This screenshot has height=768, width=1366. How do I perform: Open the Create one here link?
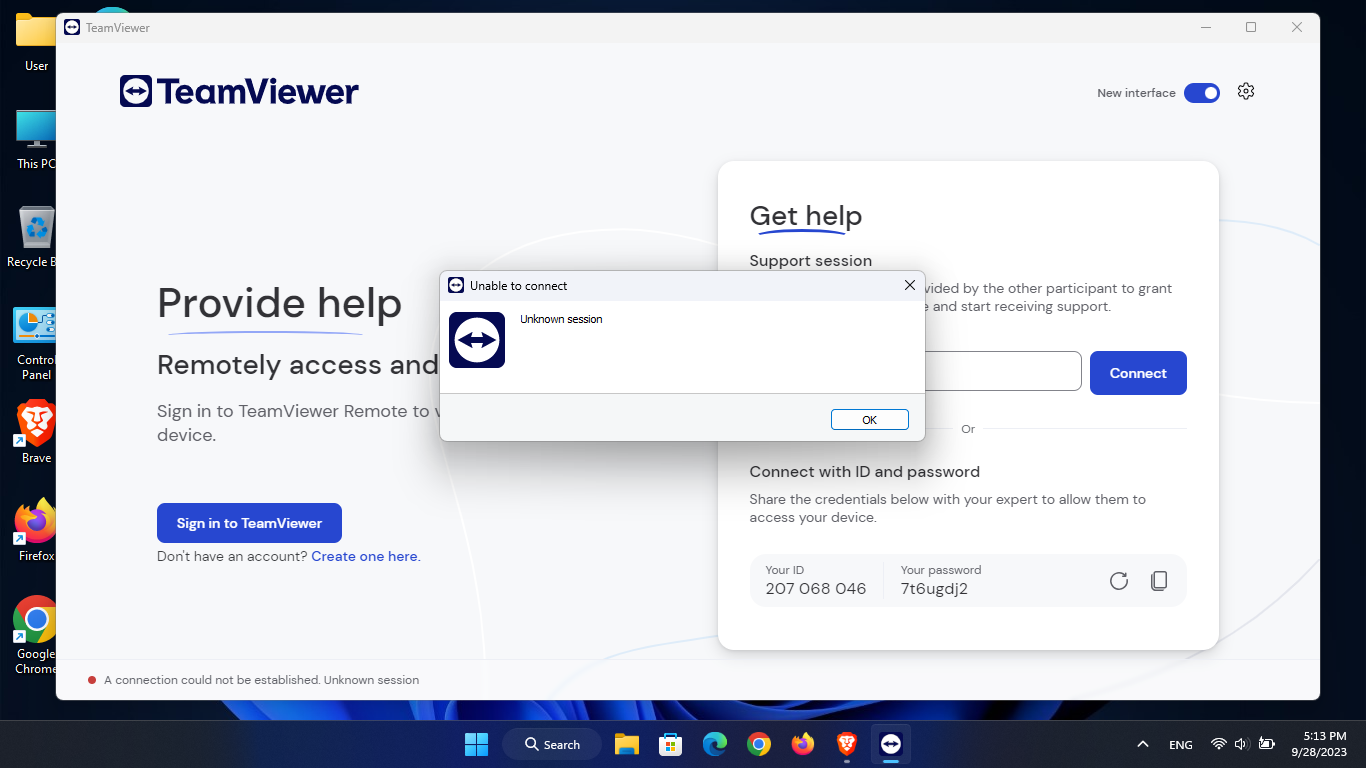(364, 555)
